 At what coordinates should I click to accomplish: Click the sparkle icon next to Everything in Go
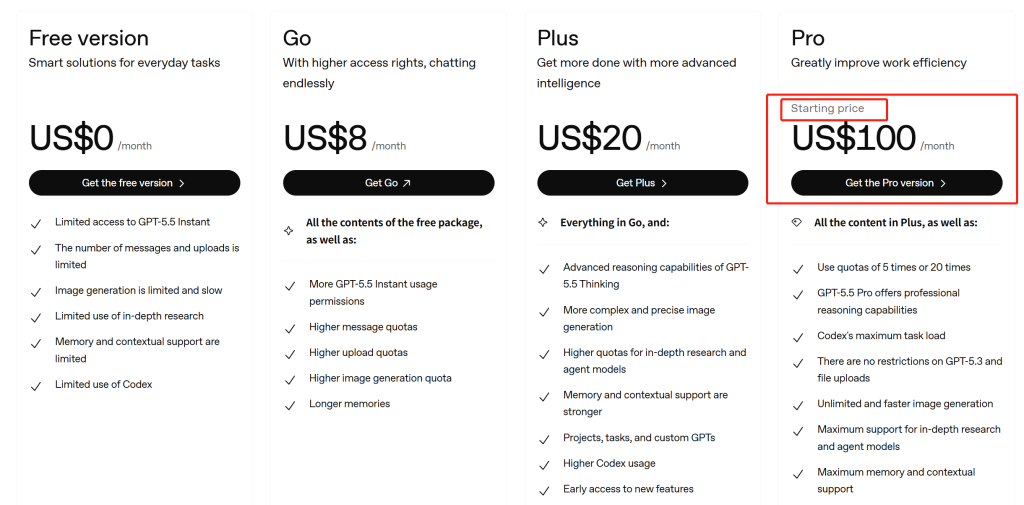[543, 223]
